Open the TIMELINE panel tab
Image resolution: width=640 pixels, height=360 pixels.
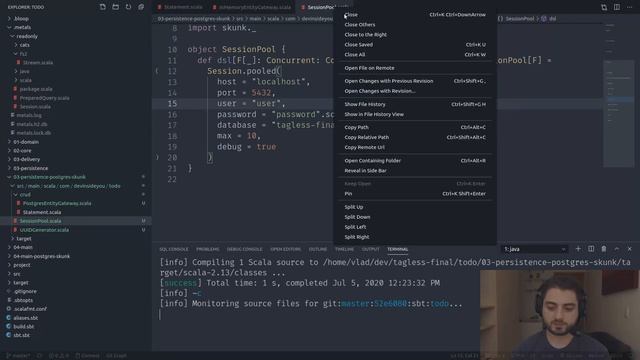[x=344, y=249]
